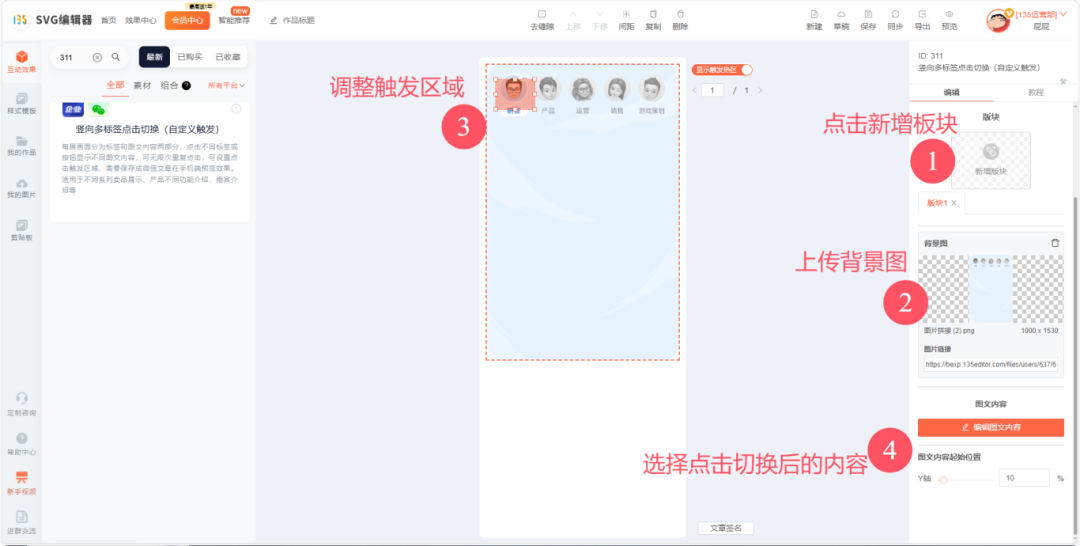1080x546 pixels.
Task: Open the 样式模板 sidebar panel
Action: (x=21, y=103)
